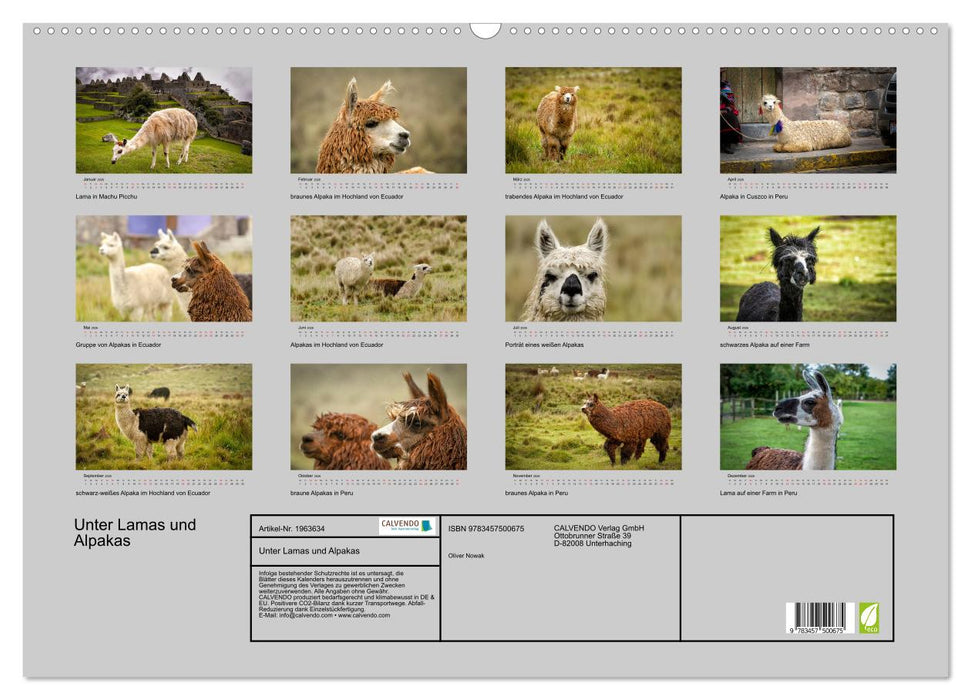
Task: View the braune Alpakas in Peru photo
Action: point(378,416)
